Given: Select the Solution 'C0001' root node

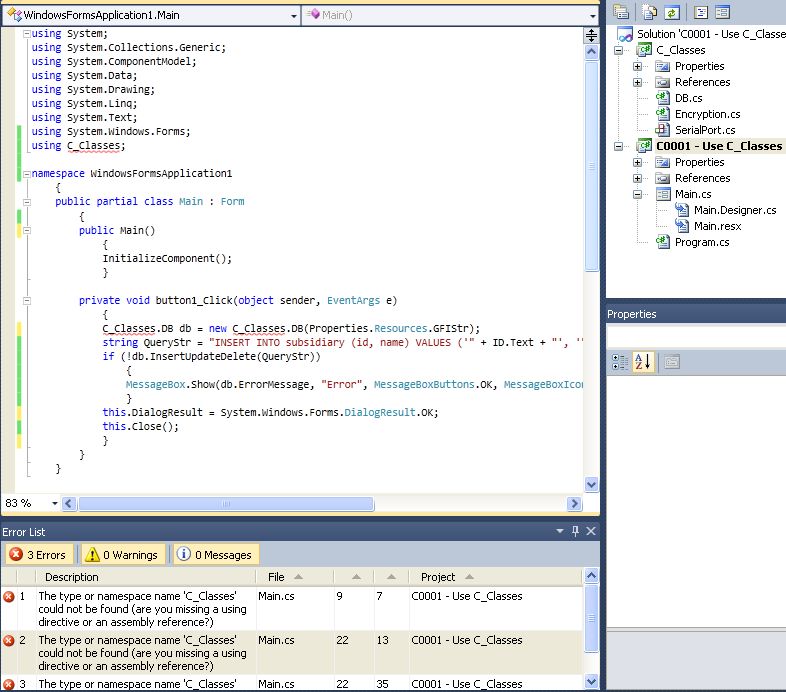Looking at the screenshot, I should click(x=711, y=34).
